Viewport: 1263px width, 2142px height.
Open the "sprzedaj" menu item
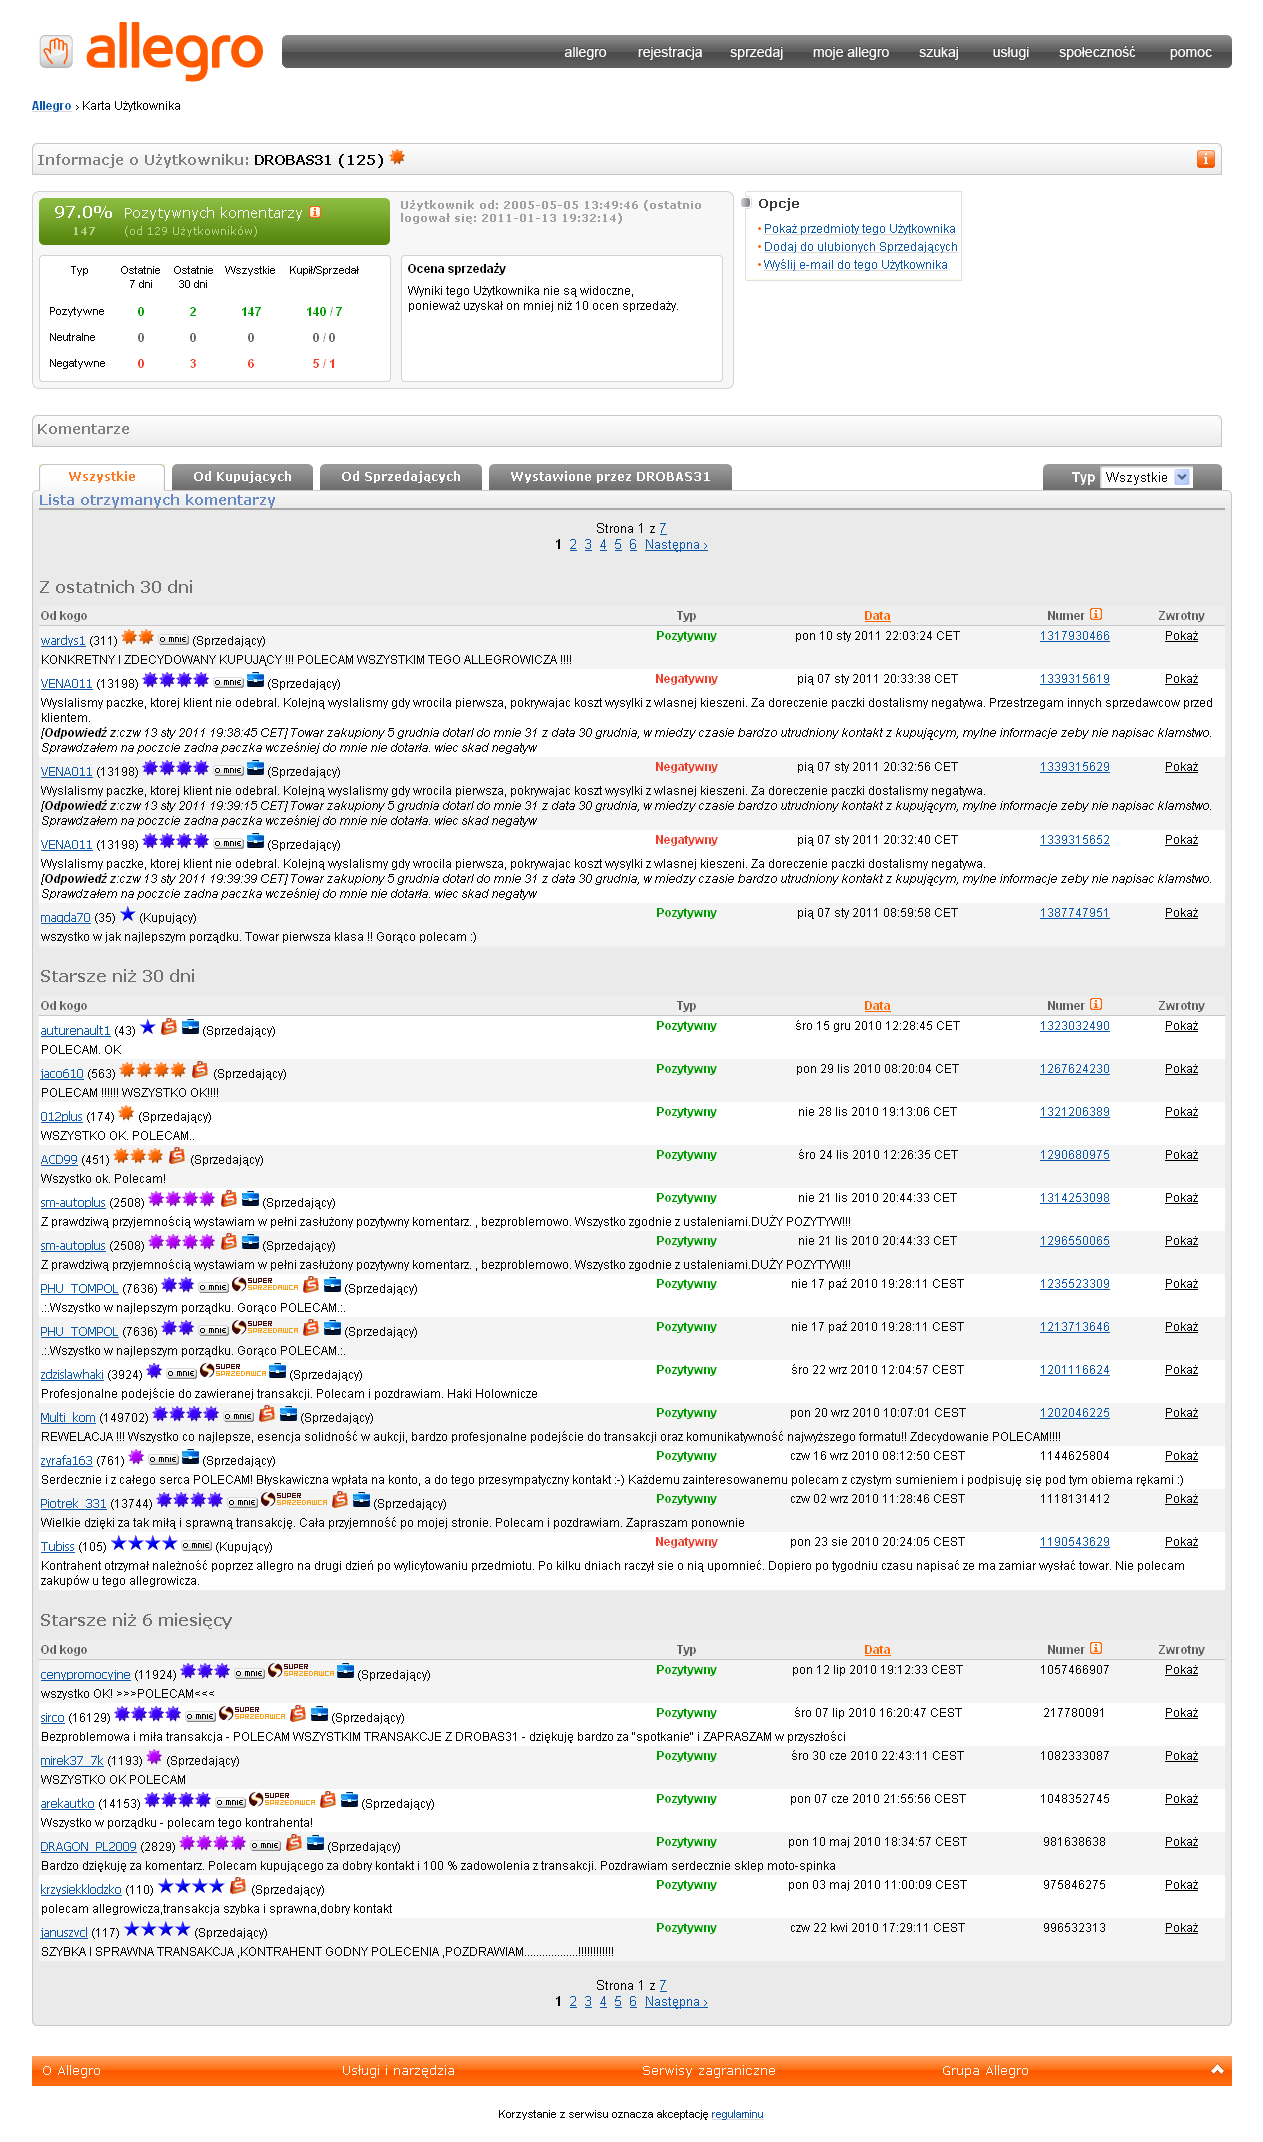click(x=756, y=52)
